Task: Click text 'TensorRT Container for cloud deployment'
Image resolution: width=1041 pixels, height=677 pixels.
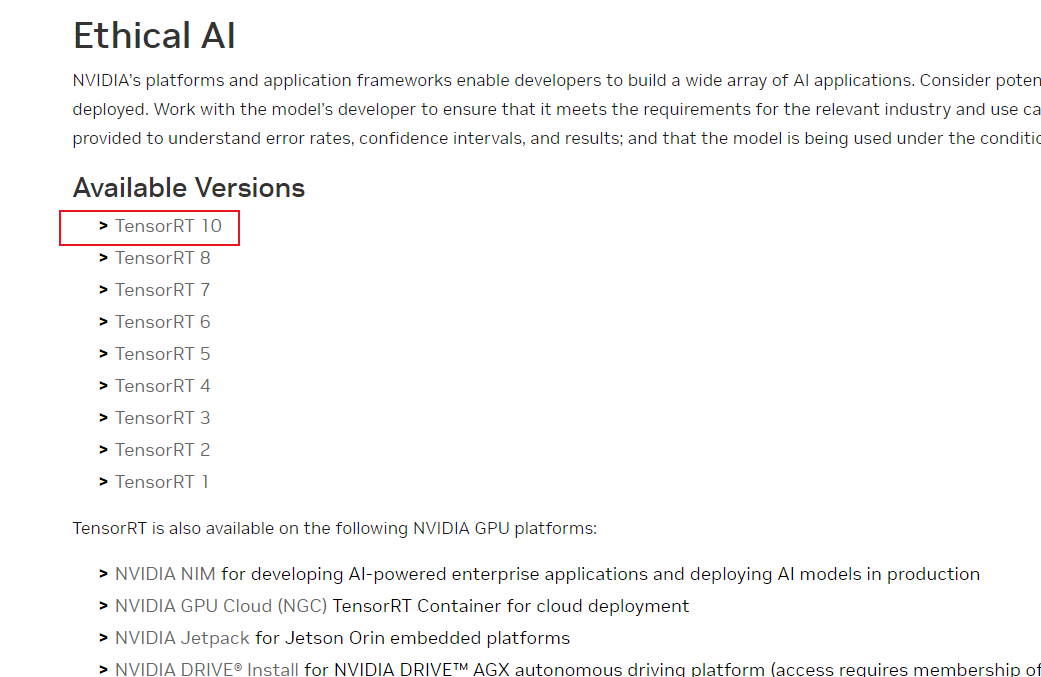Action: coord(511,606)
